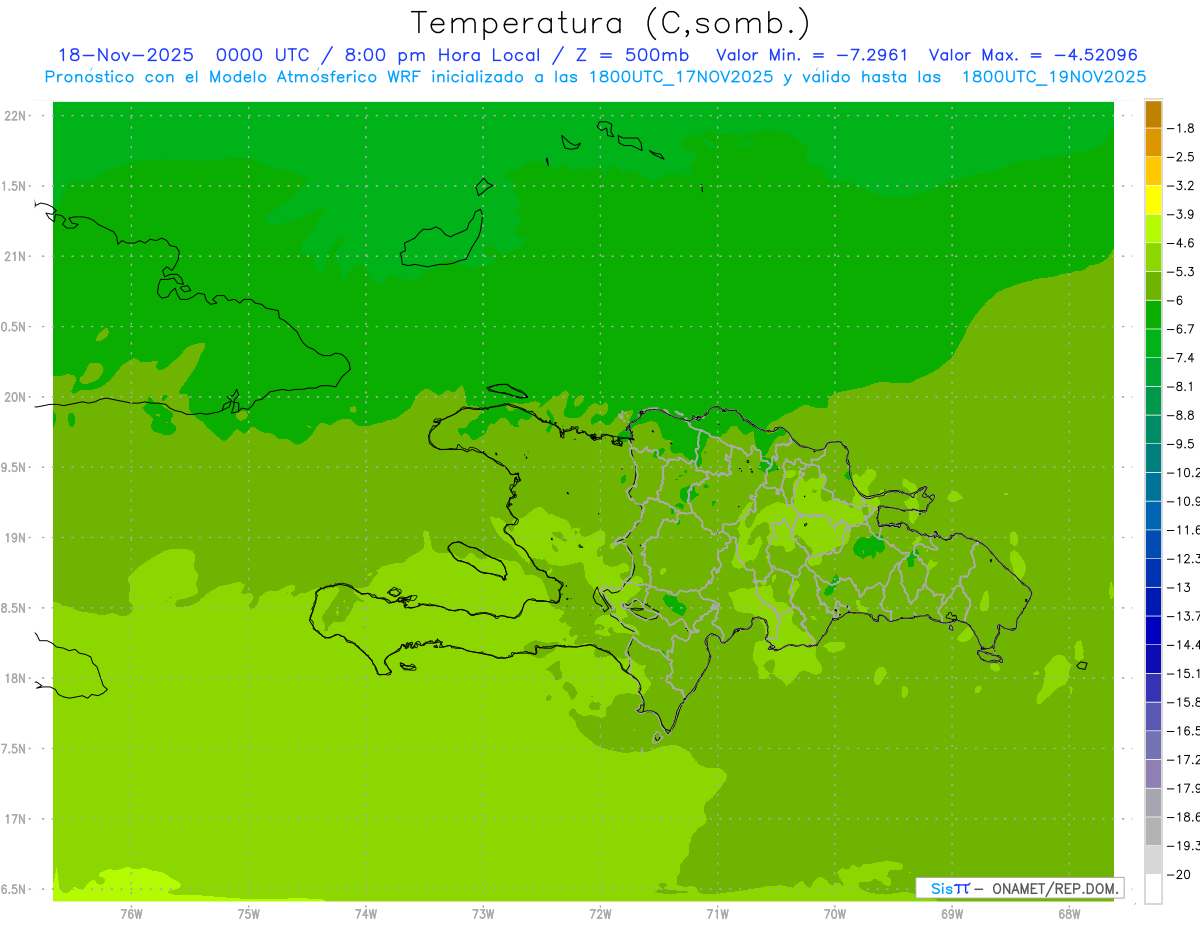1200x927 pixels.
Task: Pick the yellow swatch between -3.2 and -3.9
Action: 1153,201
